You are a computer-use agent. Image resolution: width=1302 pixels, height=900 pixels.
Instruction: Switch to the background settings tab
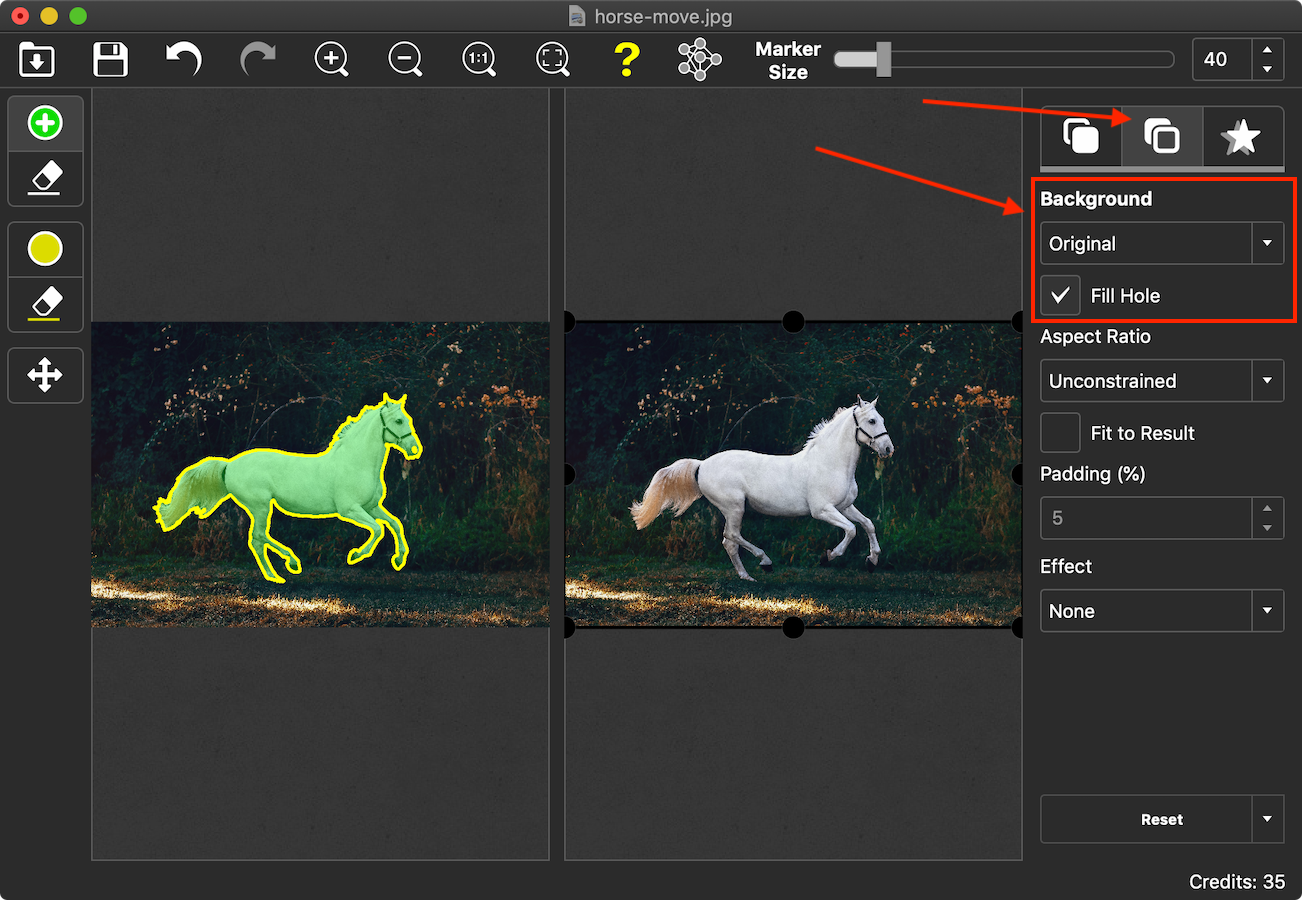(1161, 136)
